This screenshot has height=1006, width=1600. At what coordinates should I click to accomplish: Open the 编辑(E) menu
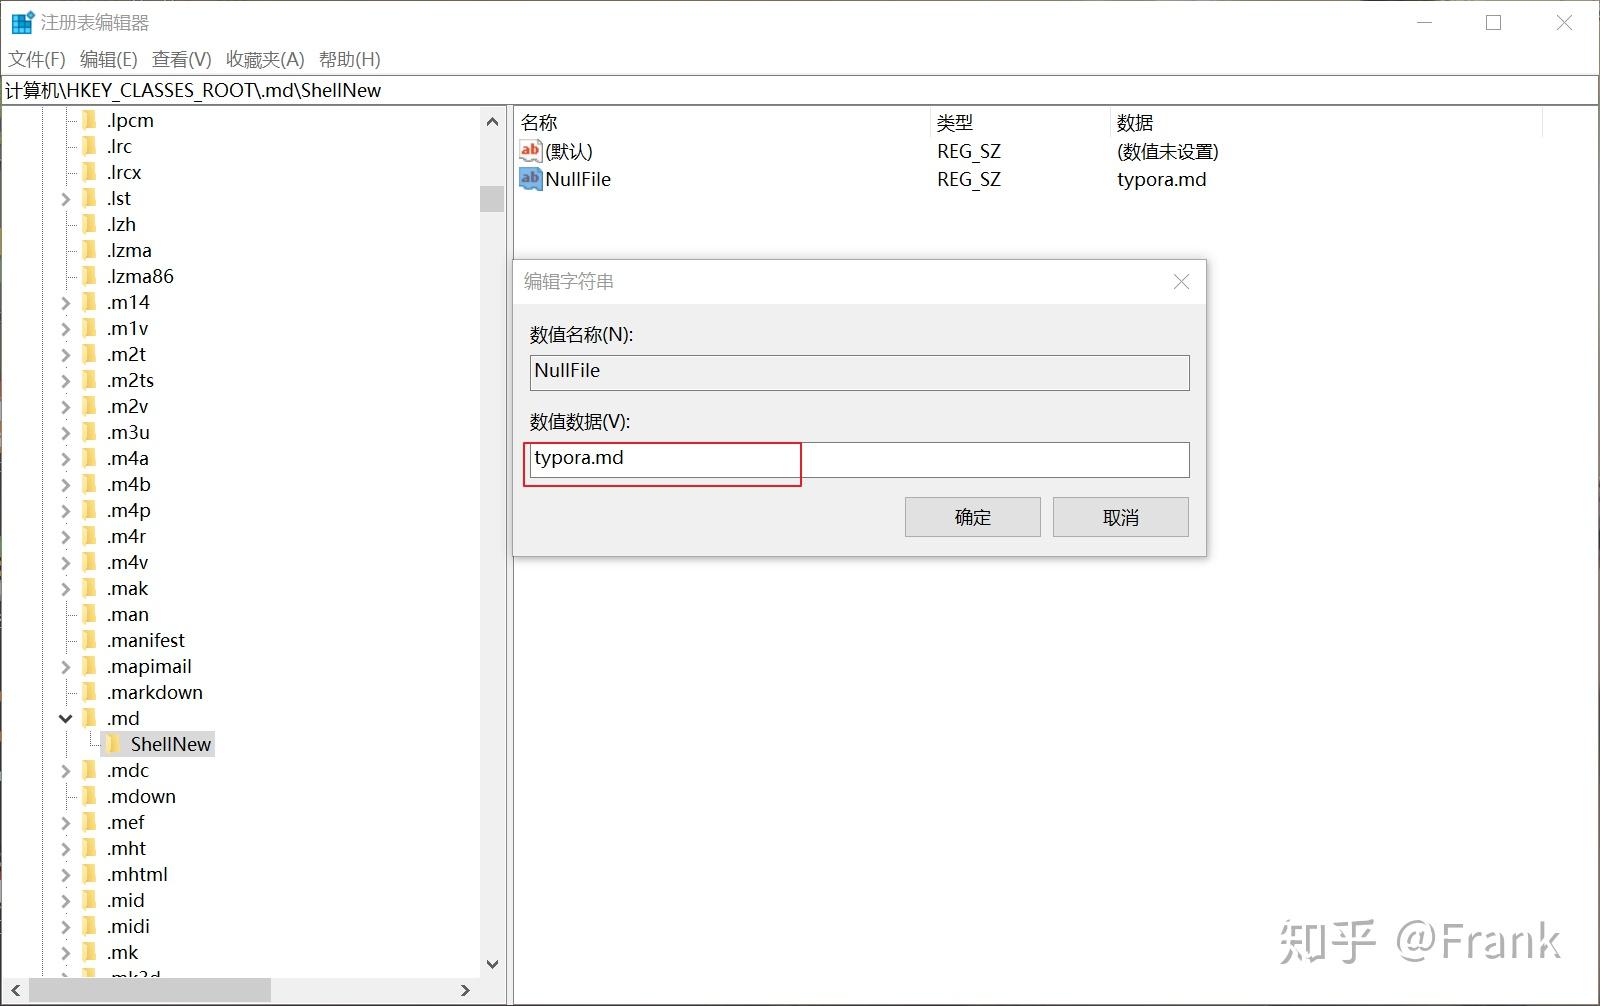pyautogui.click(x=106, y=59)
